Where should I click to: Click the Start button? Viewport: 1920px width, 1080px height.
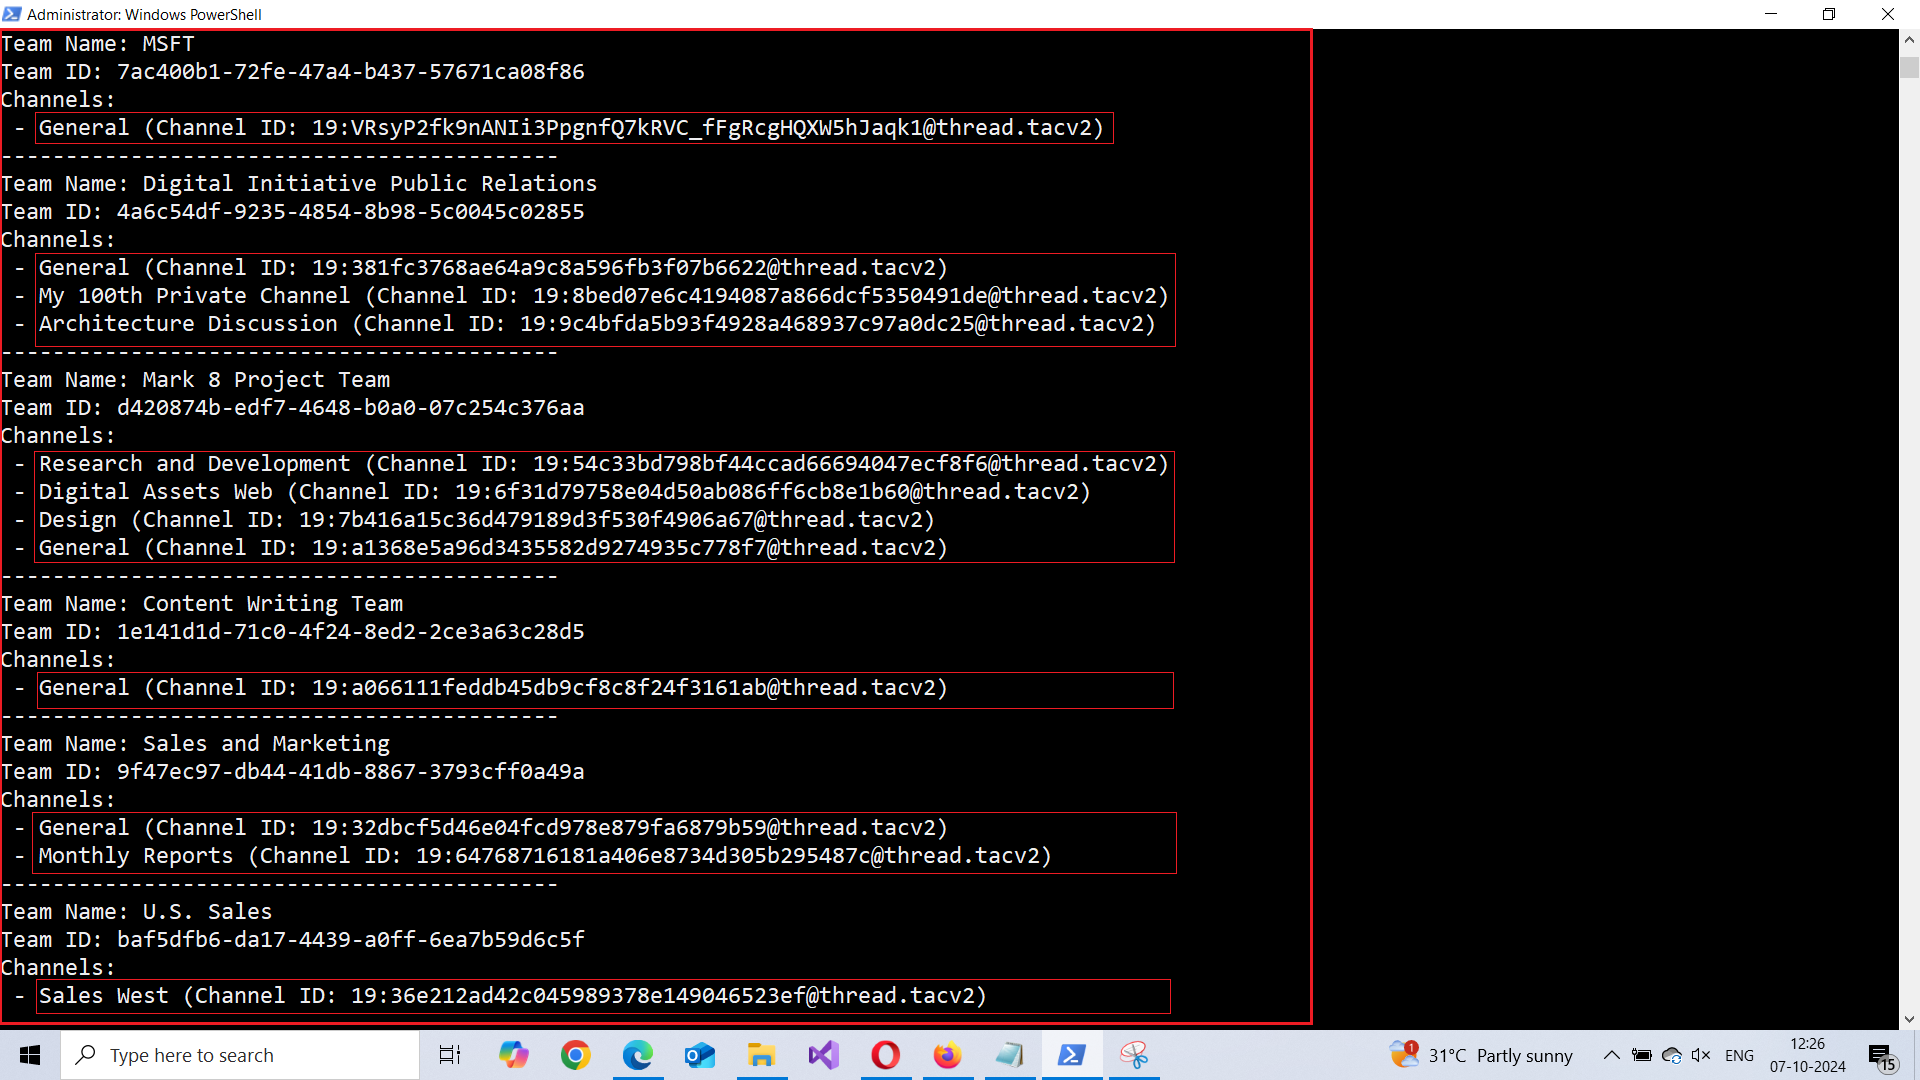pyautogui.click(x=30, y=1055)
